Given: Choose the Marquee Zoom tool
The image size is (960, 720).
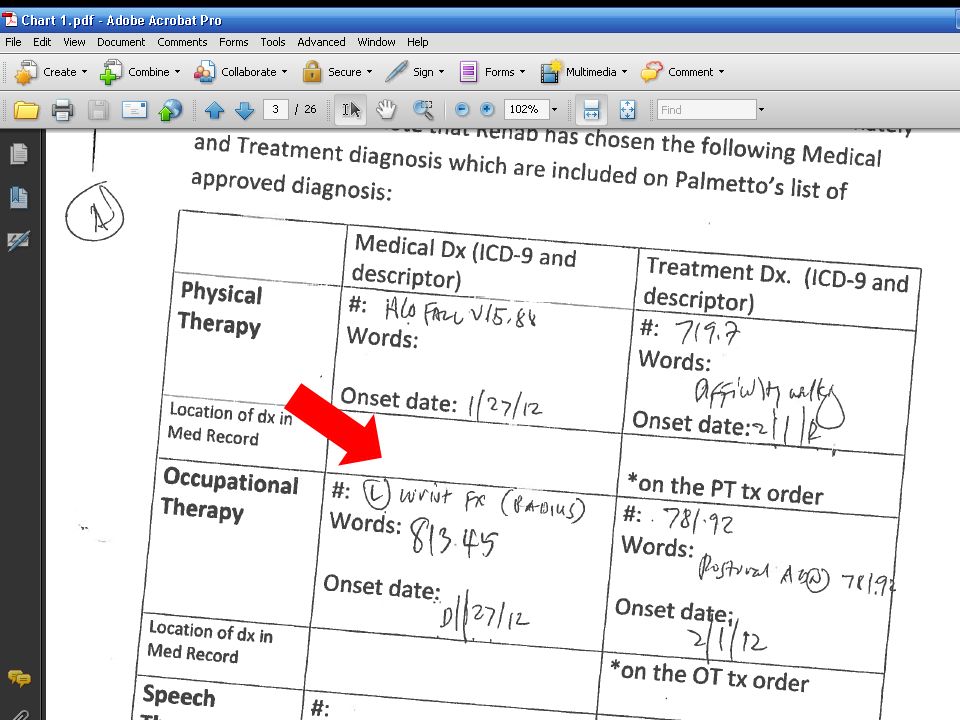Looking at the screenshot, I should [x=423, y=110].
